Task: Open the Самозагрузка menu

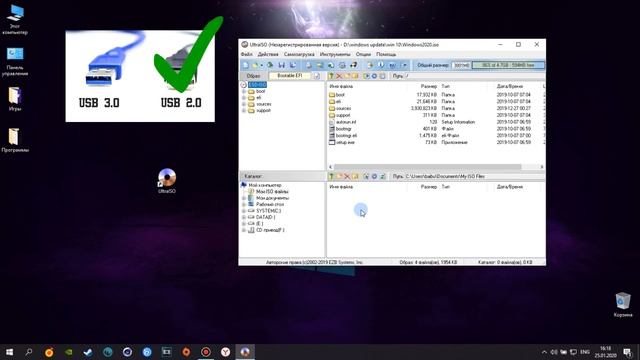Action: [299, 54]
